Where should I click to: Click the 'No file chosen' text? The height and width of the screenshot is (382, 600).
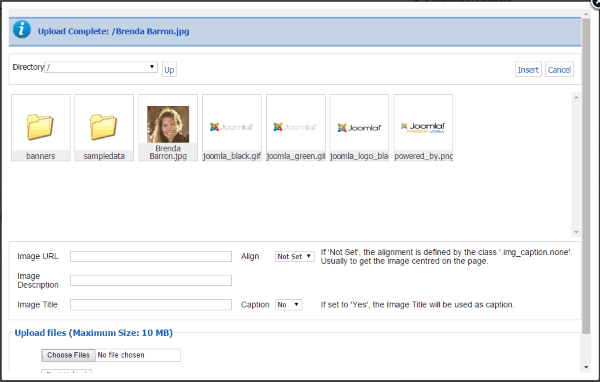121,355
